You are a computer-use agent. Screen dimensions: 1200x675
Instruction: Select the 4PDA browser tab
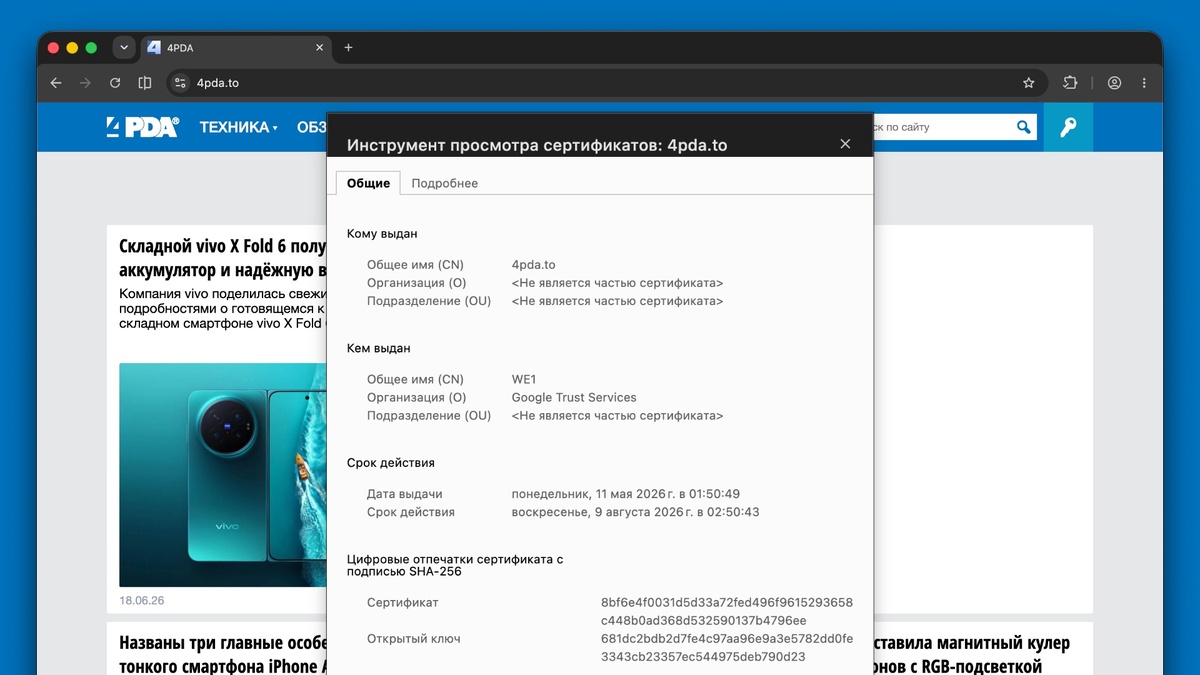coord(235,47)
